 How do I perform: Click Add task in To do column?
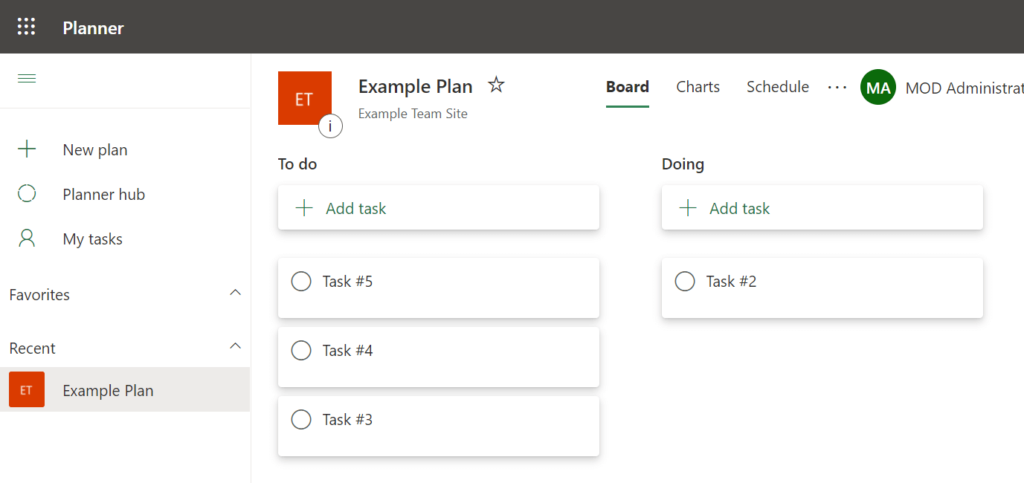coord(438,208)
